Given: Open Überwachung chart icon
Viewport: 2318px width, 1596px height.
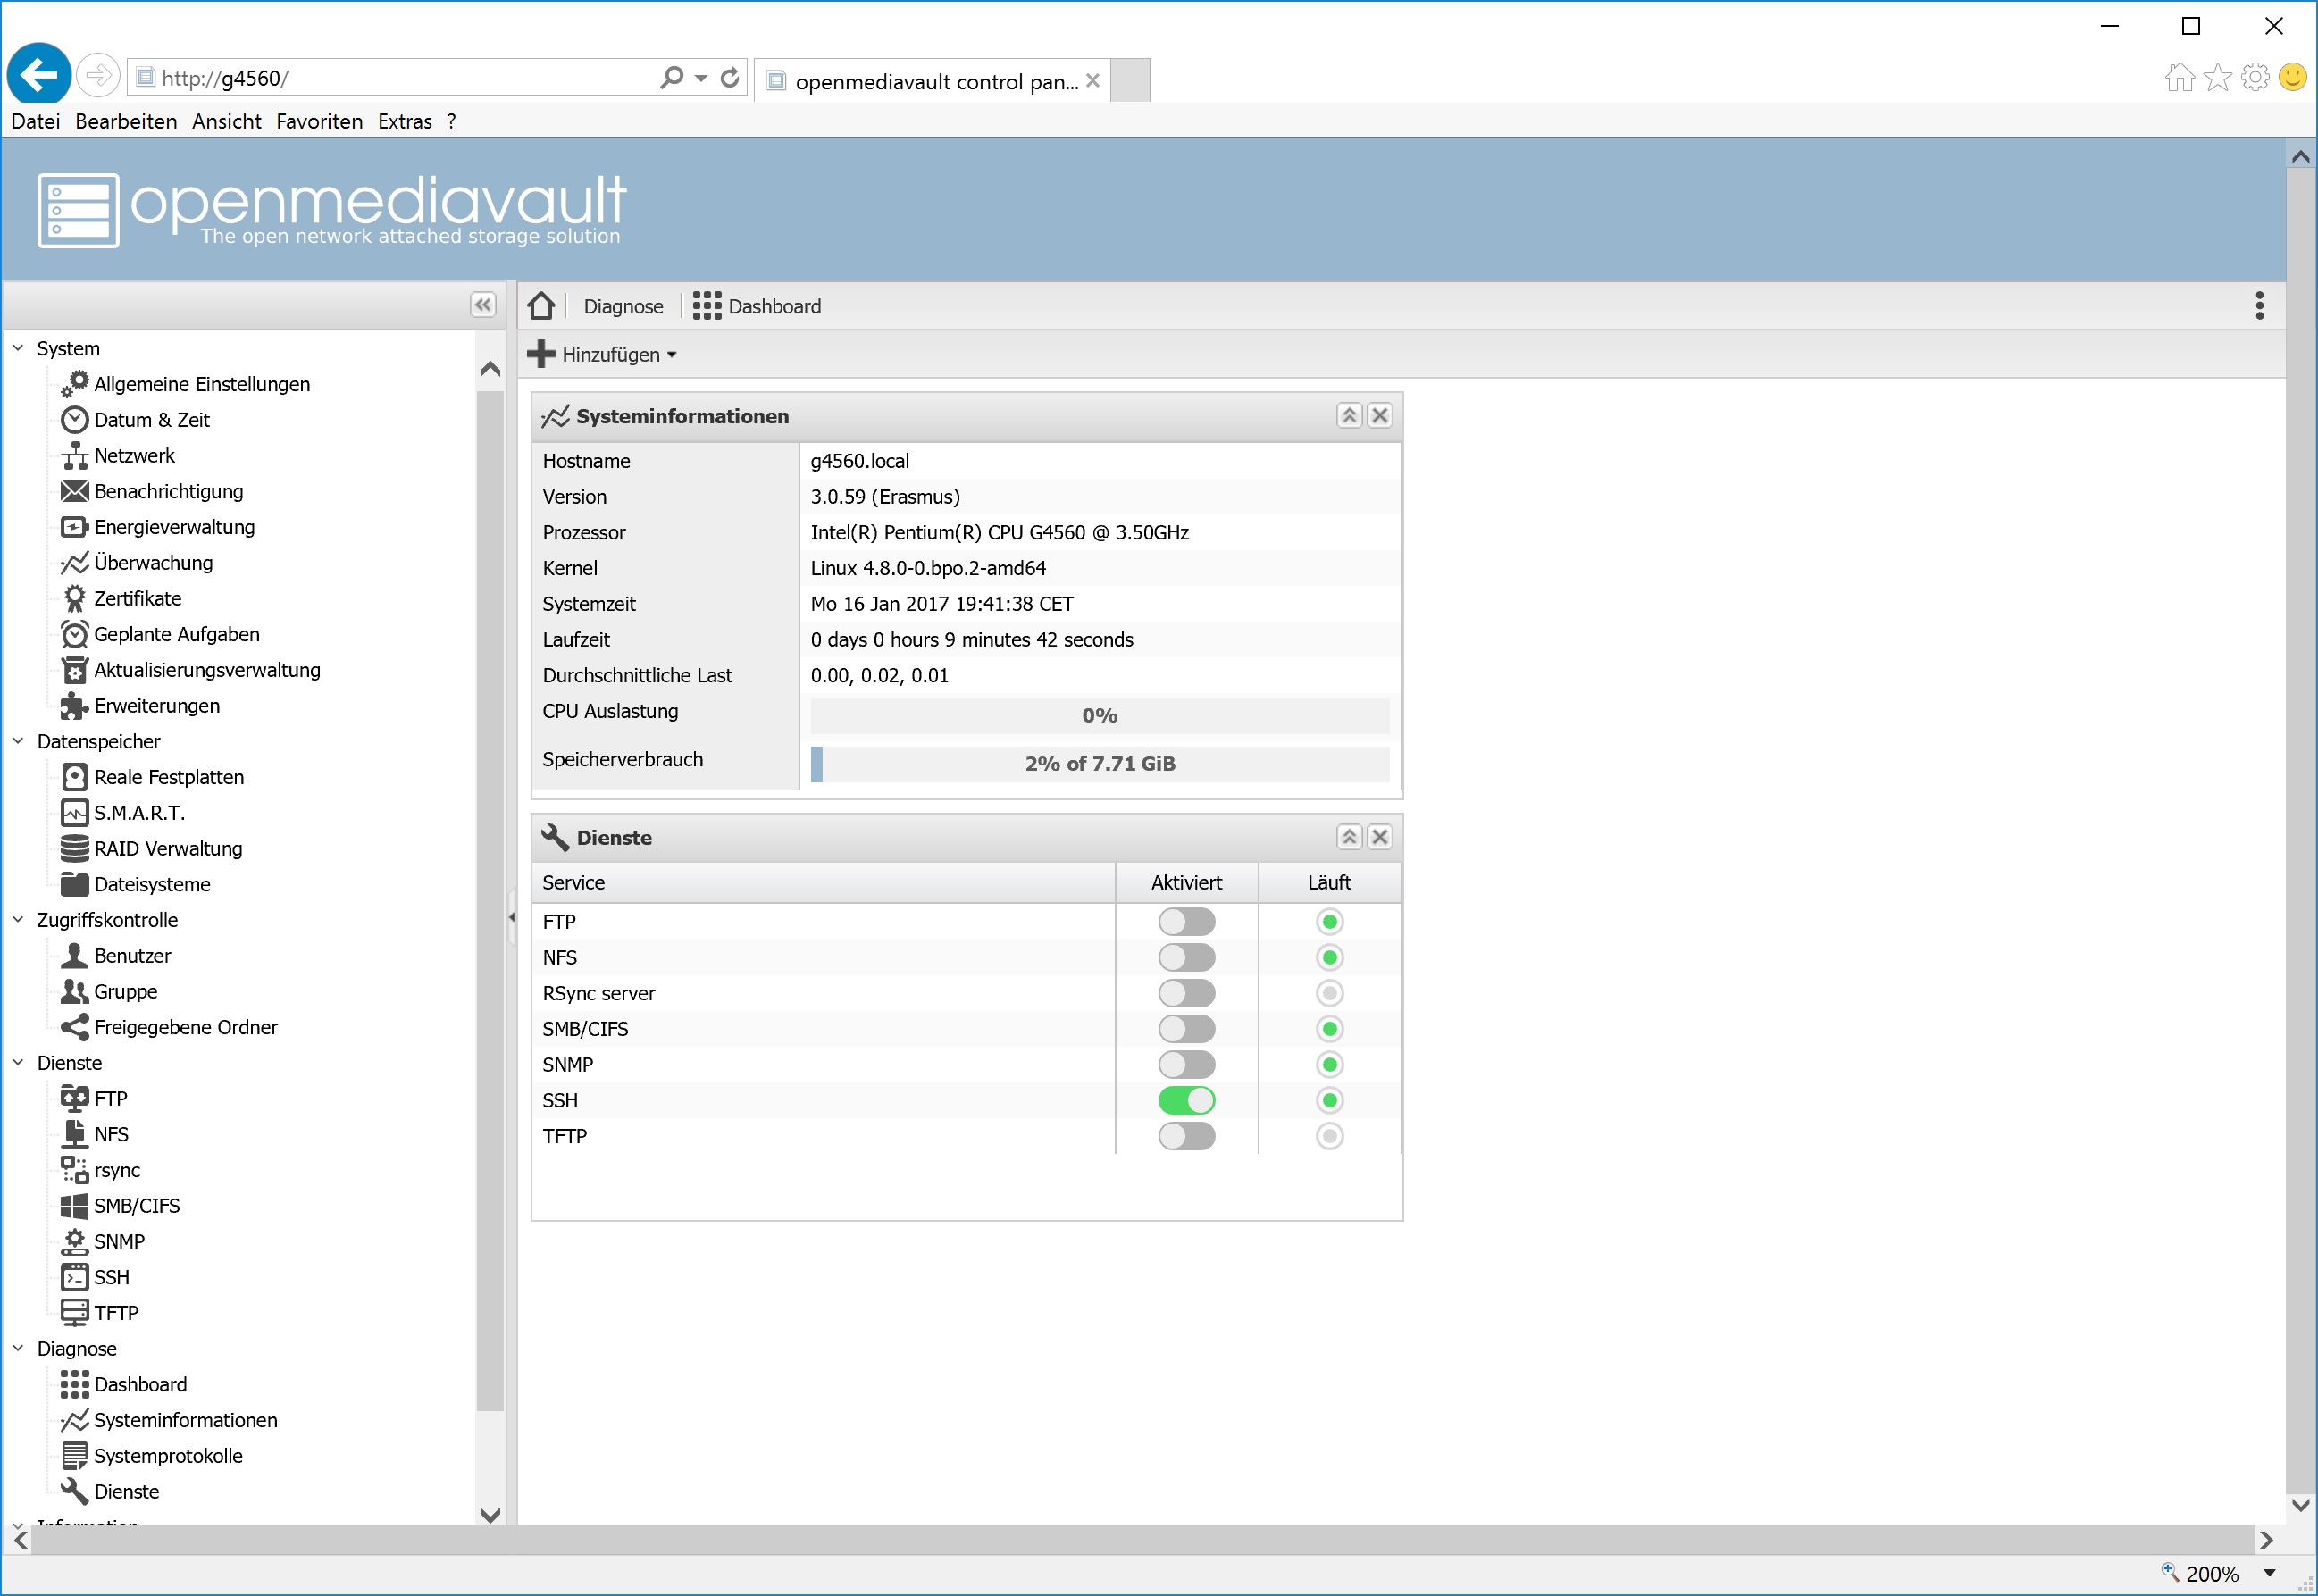Looking at the screenshot, I should (74, 563).
